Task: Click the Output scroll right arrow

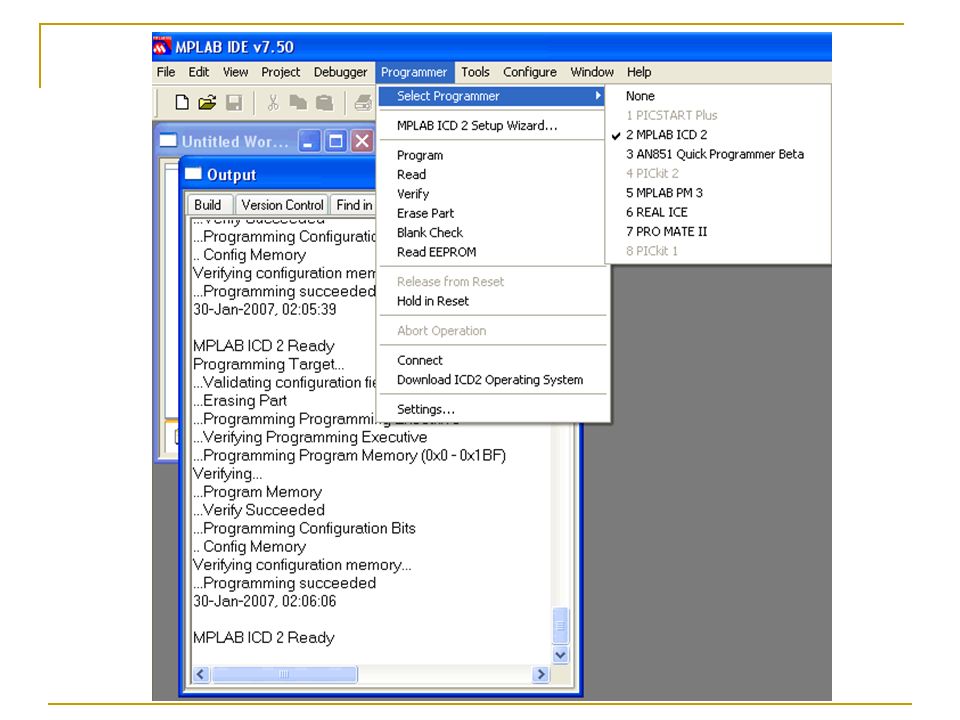Action: point(541,674)
